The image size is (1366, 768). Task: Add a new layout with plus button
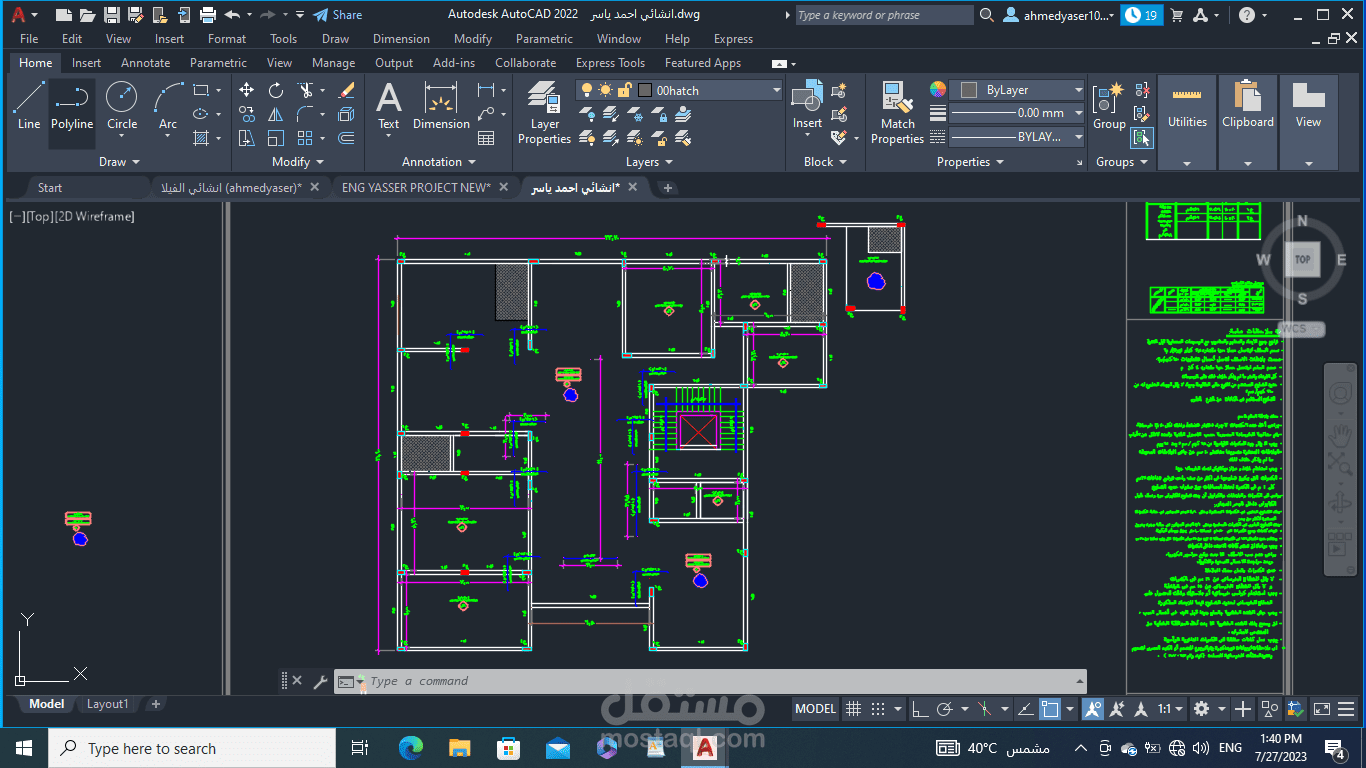(156, 704)
